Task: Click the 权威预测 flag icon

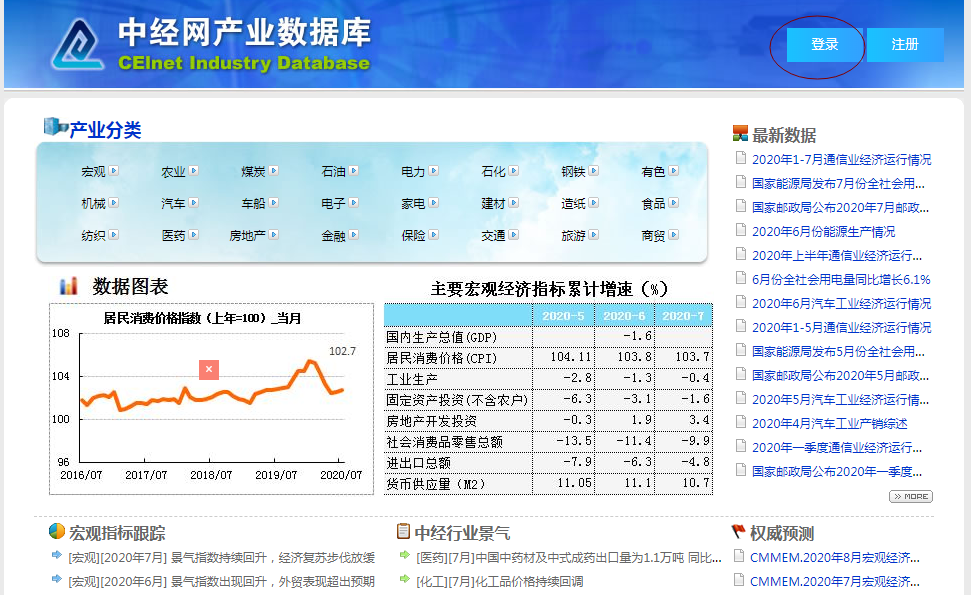Action: (738, 531)
